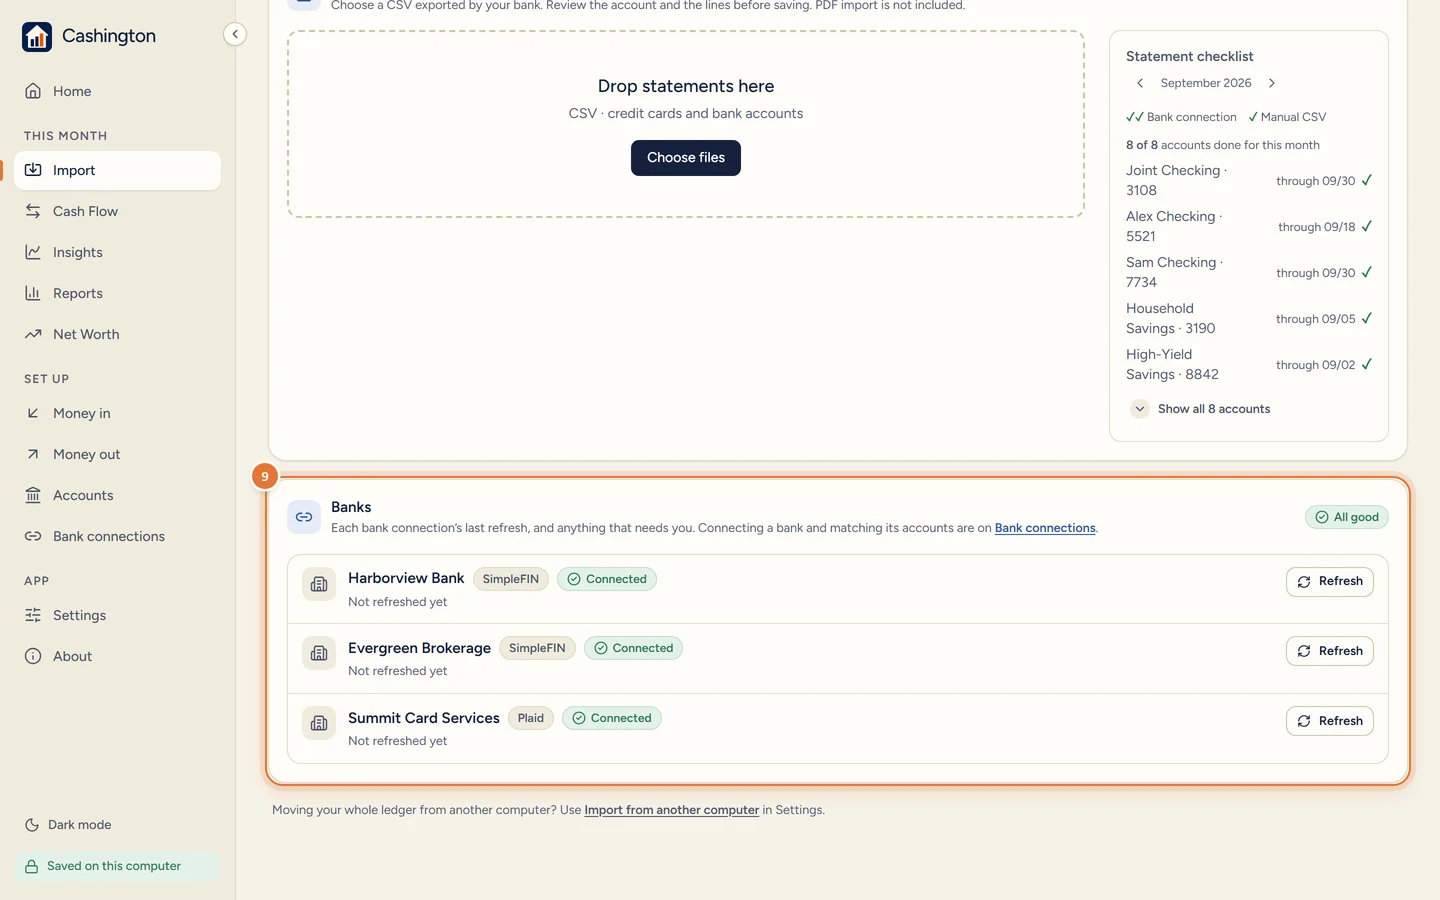
Task: Refresh Summit Card Services
Action: pyautogui.click(x=1330, y=721)
